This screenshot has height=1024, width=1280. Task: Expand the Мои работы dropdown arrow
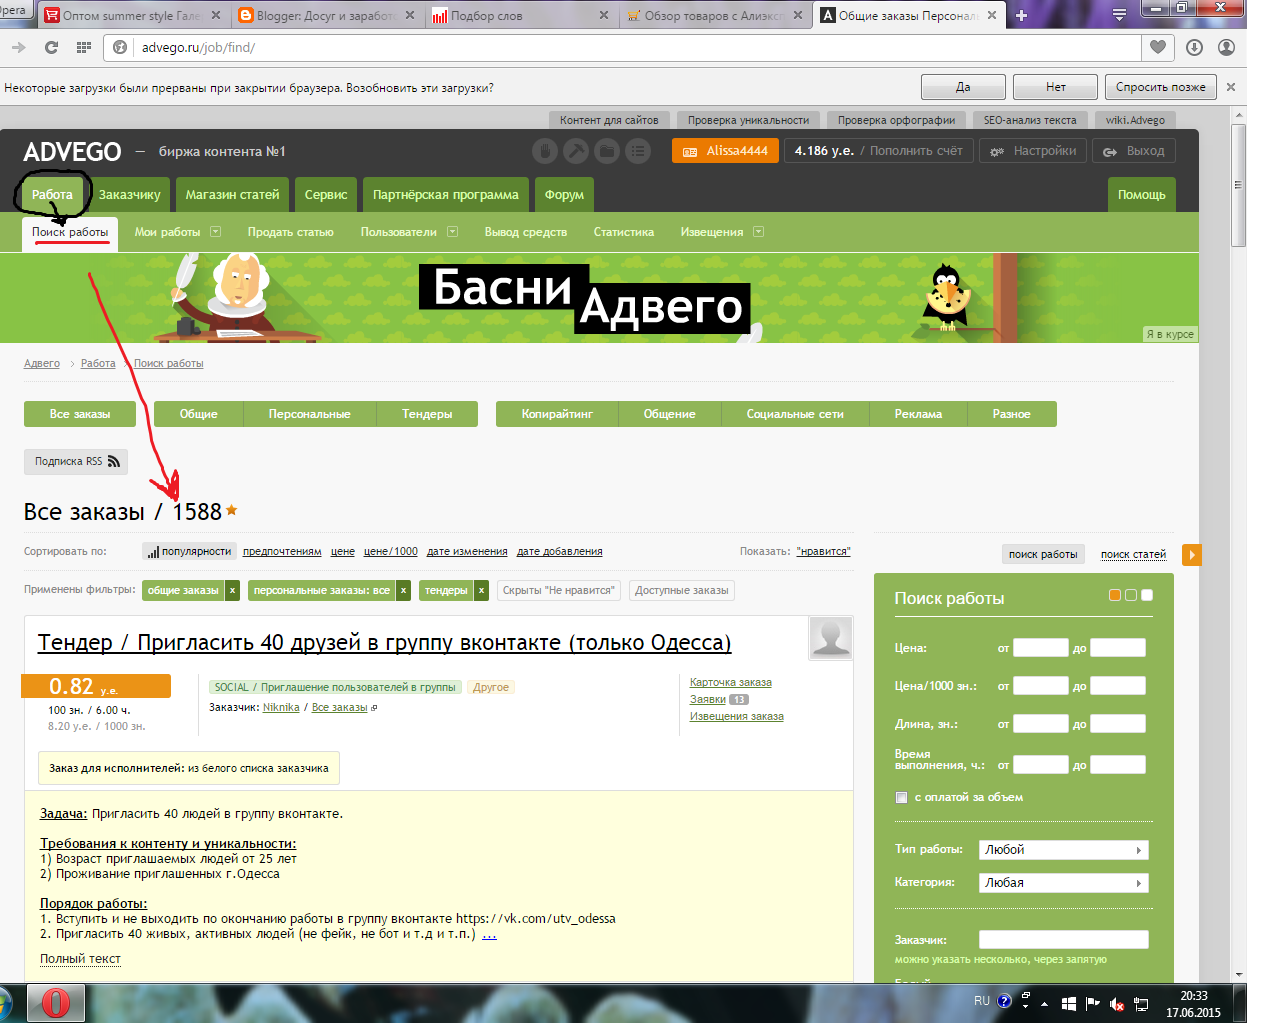215,232
